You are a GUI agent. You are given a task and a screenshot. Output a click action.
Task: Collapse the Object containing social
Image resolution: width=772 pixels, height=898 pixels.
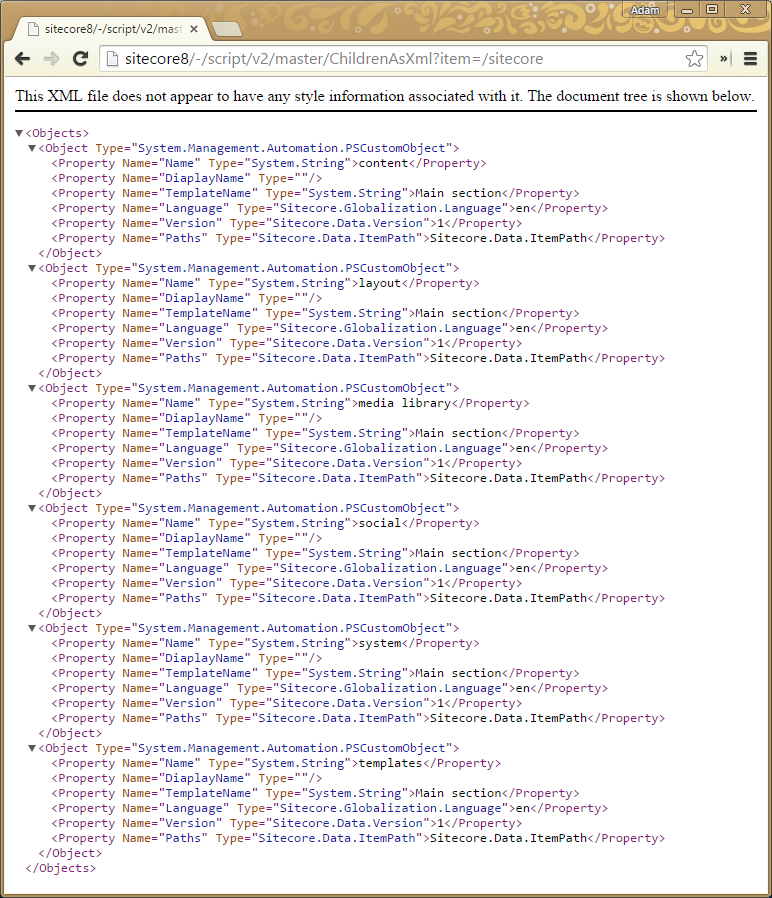point(32,508)
